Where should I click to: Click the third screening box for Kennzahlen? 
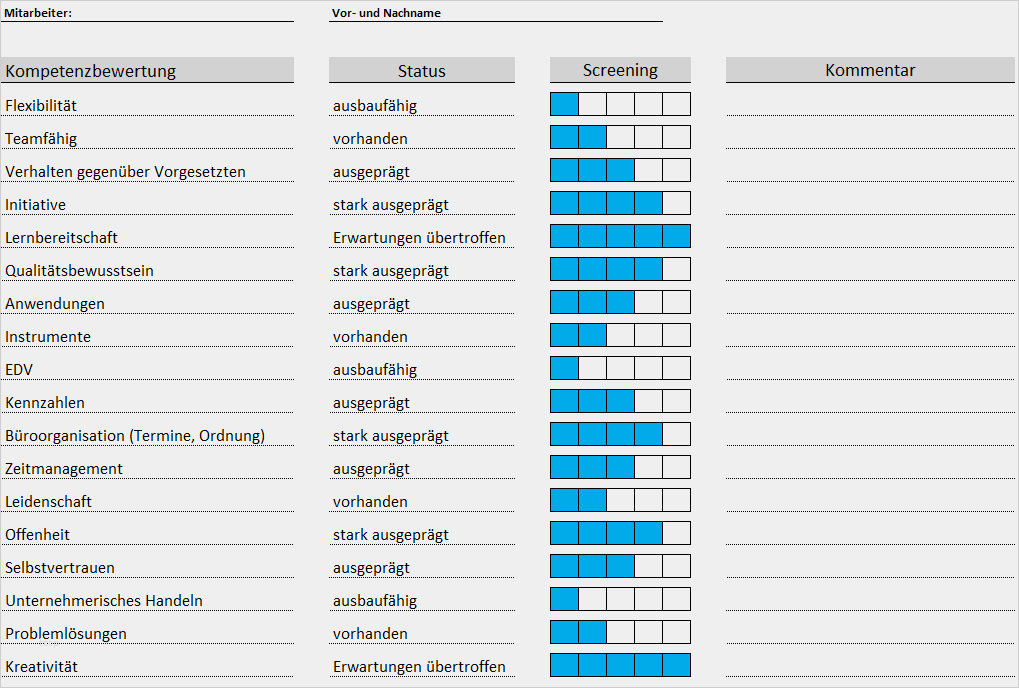pyautogui.click(x=620, y=402)
